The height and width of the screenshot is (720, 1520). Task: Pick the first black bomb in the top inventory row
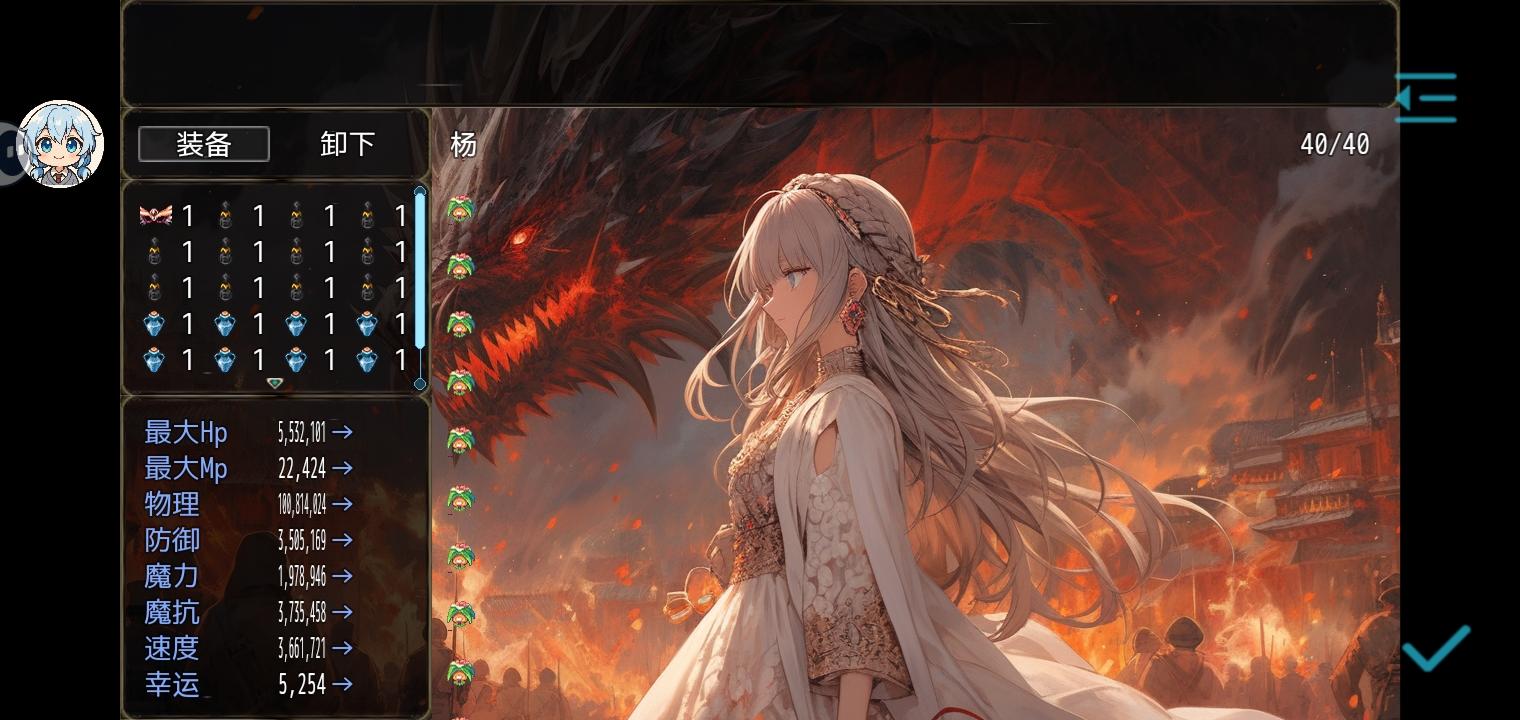coord(225,215)
